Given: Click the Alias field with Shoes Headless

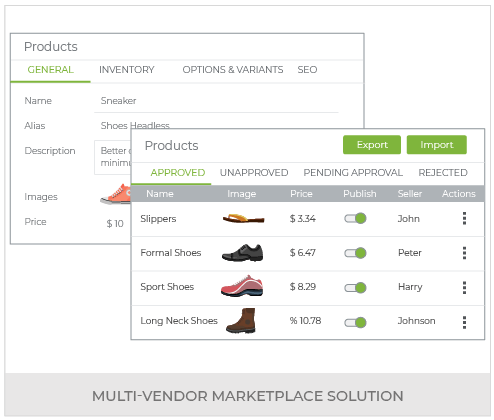Looking at the screenshot, I should [x=135, y=126].
